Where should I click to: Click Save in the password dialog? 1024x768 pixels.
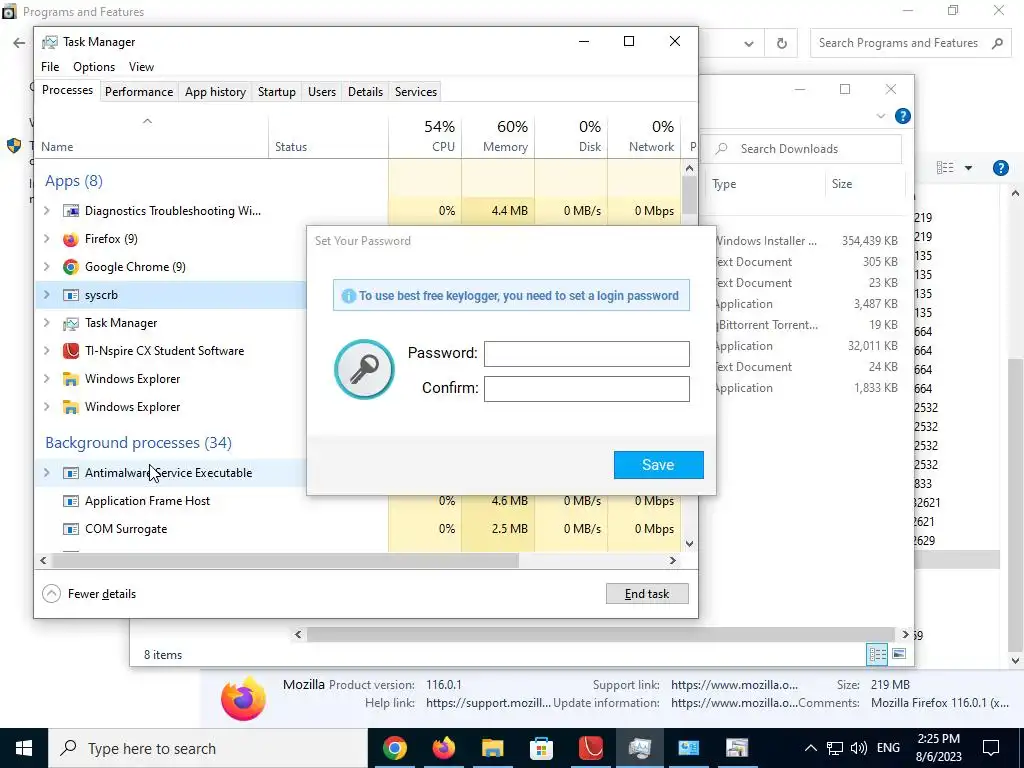click(658, 465)
